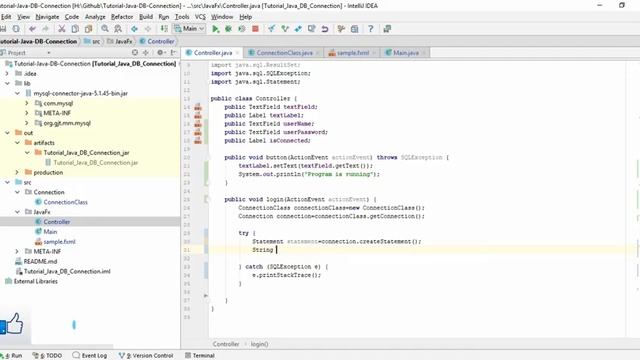Click Scroll from Source icon in Project panel
The height and width of the screenshot is (360, 640).
pyautogui.click(x=135, y=53)
